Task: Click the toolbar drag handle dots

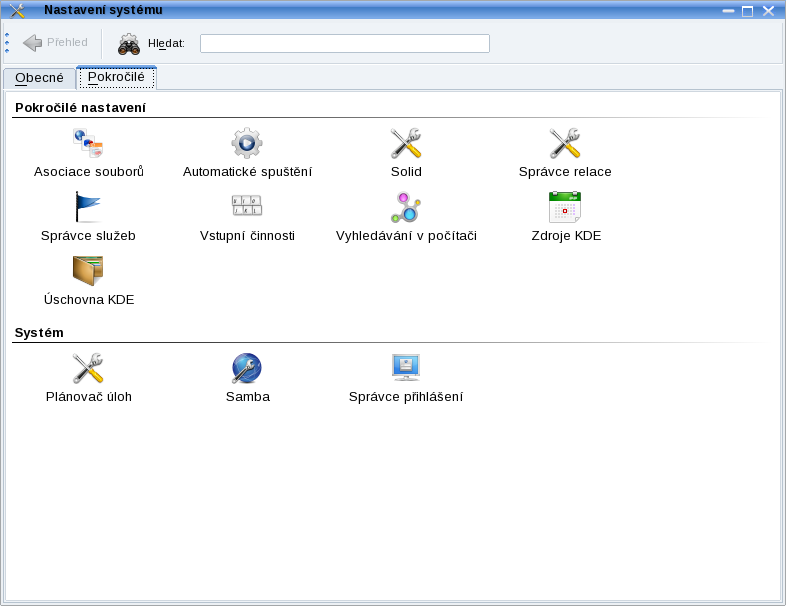Action: coord(7,43)
